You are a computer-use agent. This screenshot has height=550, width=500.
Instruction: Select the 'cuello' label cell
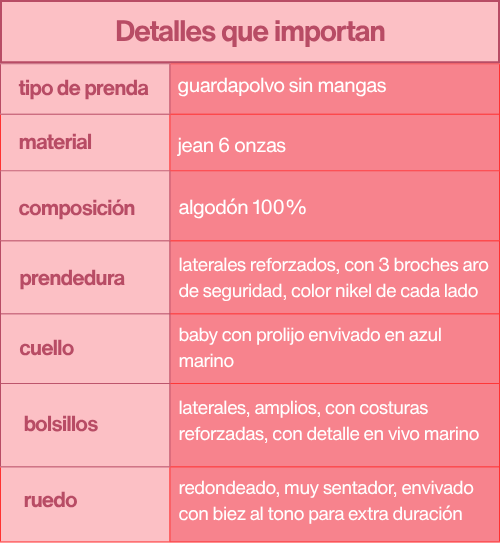[x=85, y=348]
